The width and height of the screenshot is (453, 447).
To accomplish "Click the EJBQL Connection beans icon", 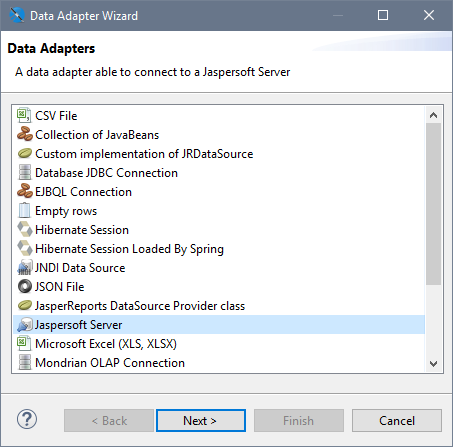I will pyautogui.click(x=24, y=192).
